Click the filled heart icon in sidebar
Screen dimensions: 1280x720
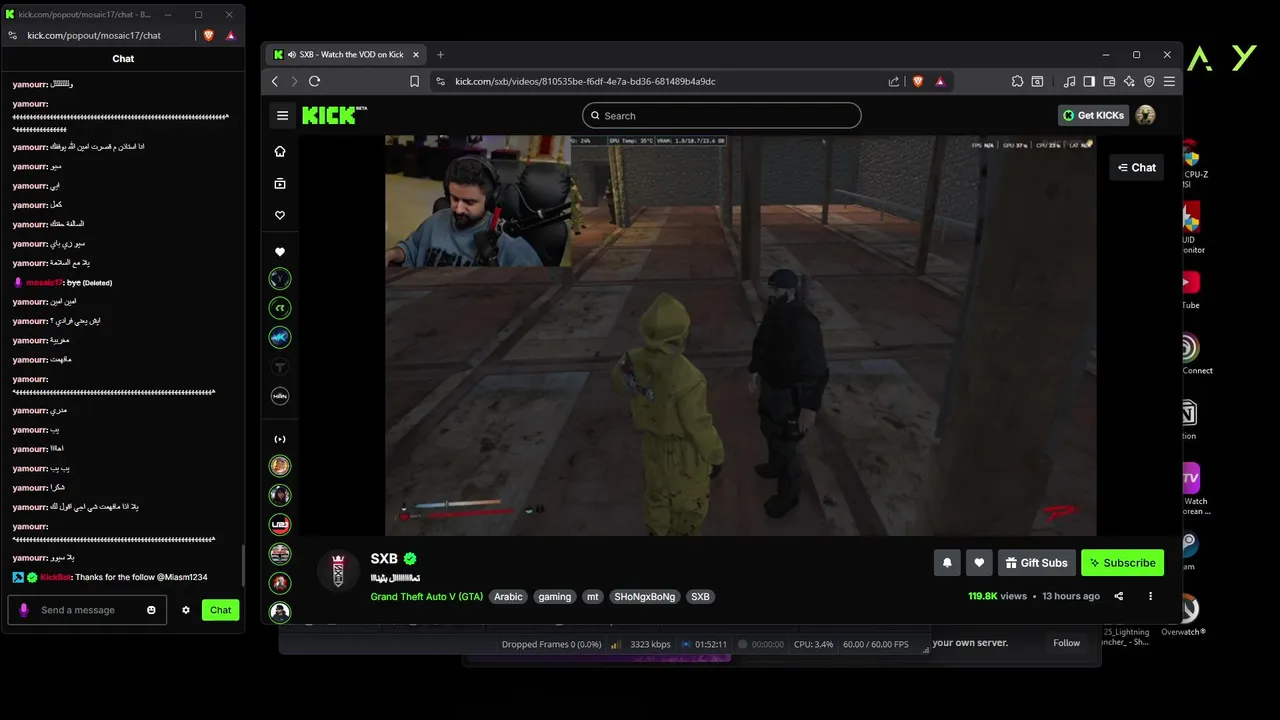click(x=280, y=252)
